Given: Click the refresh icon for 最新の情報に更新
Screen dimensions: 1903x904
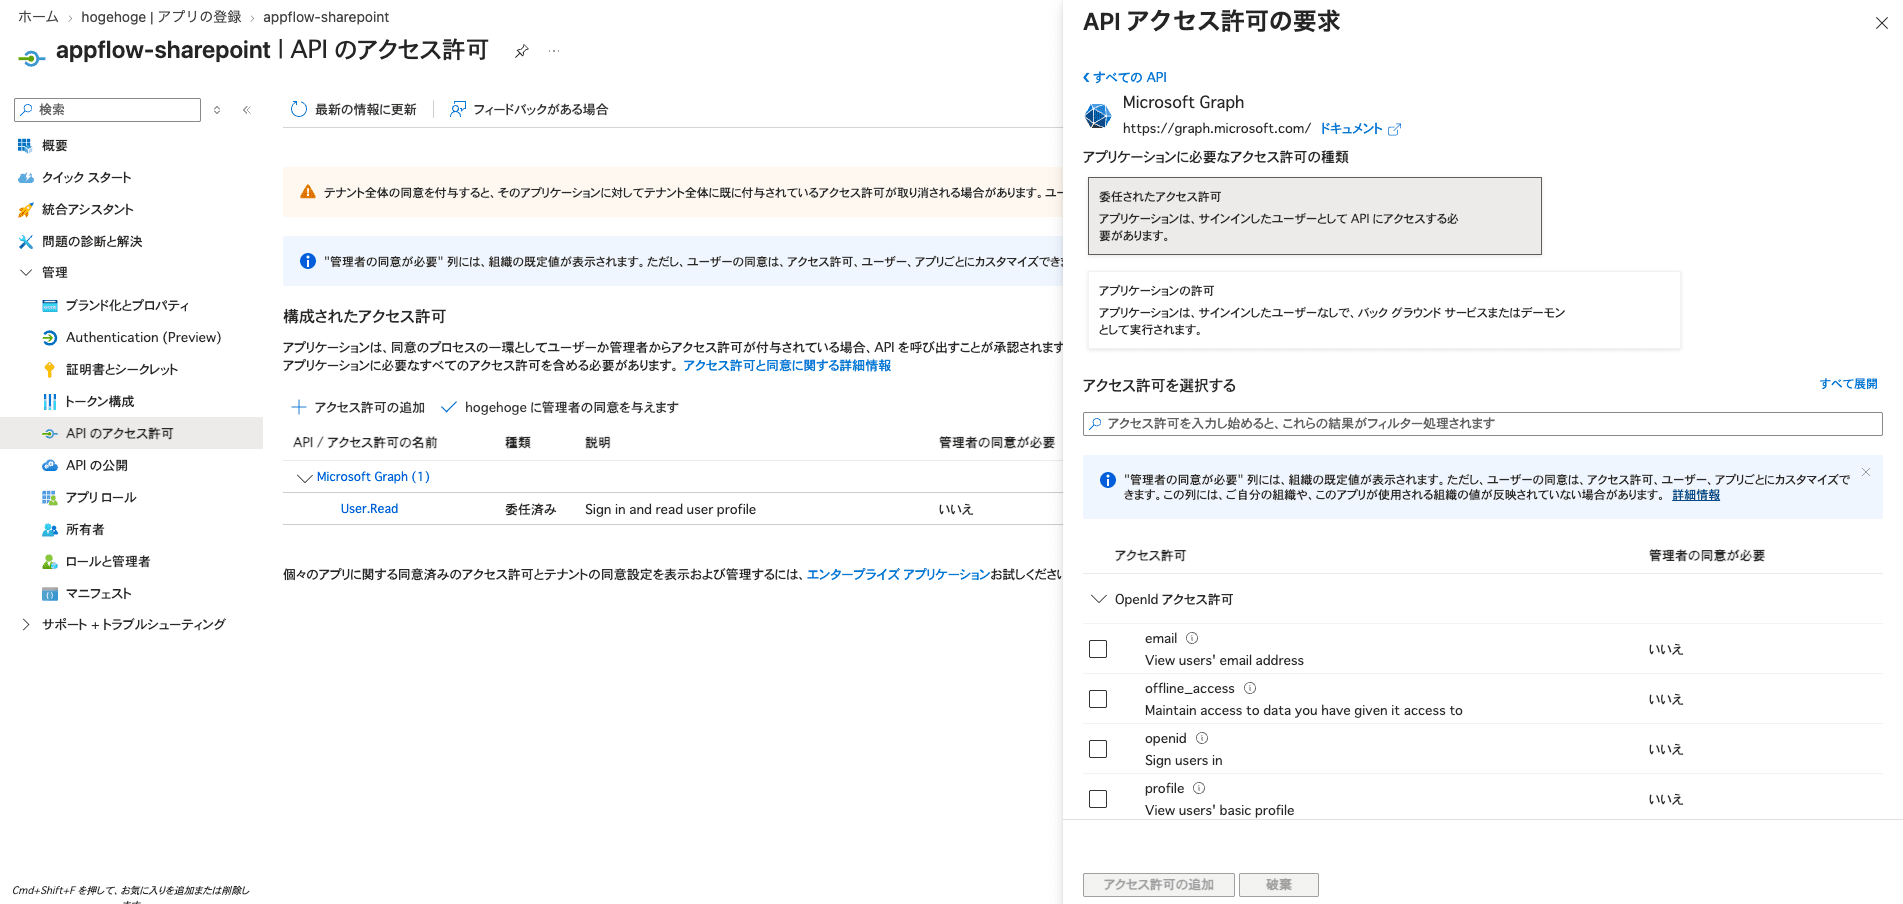Looking at the screenshot, I should click(298, 109).
